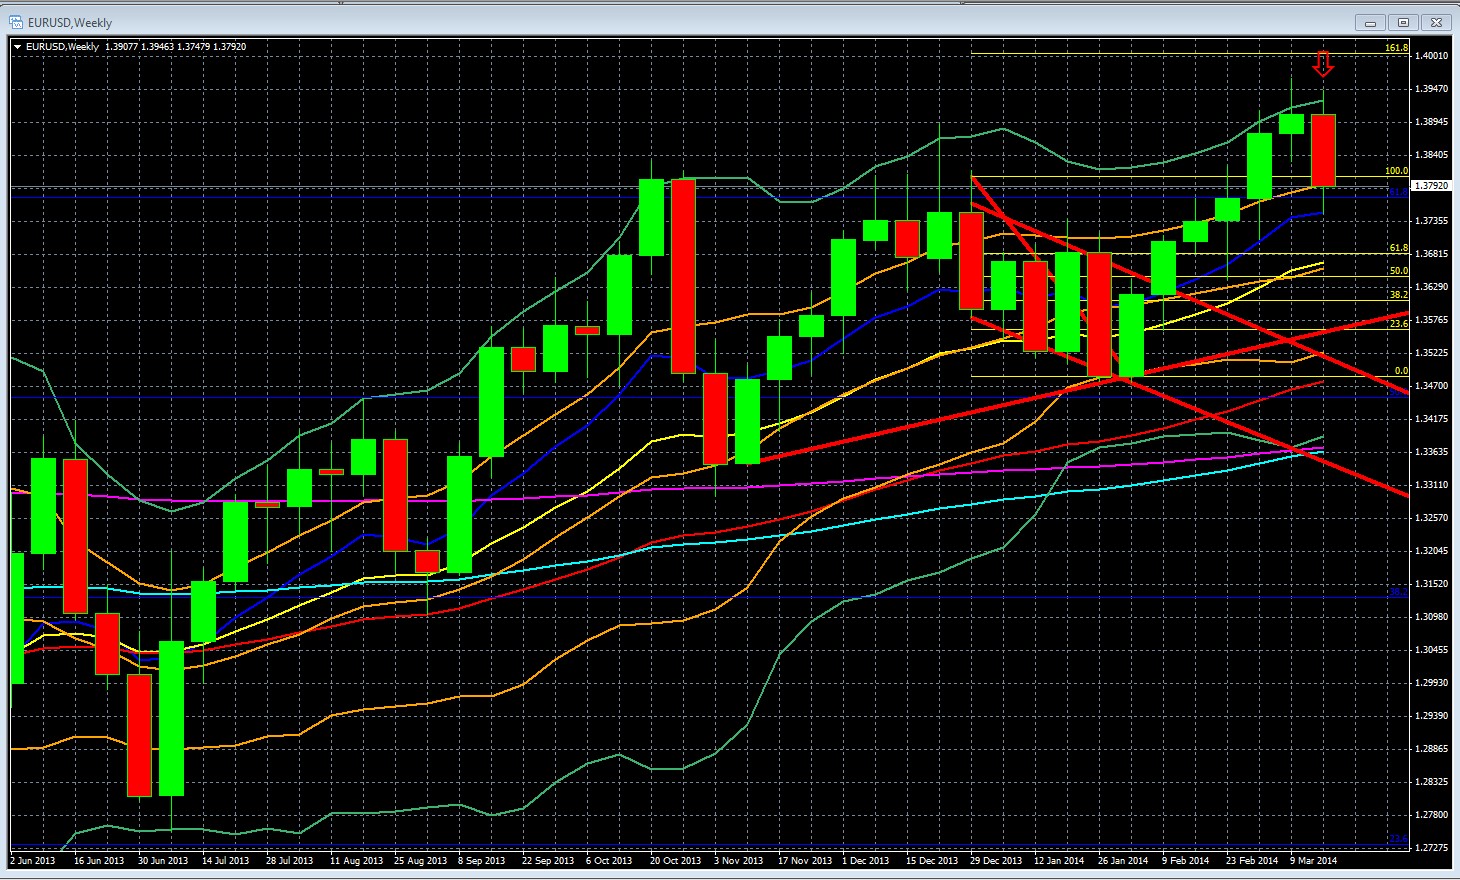
Task: Click the latest red weekly candle body
Action: click(1323, 150)
